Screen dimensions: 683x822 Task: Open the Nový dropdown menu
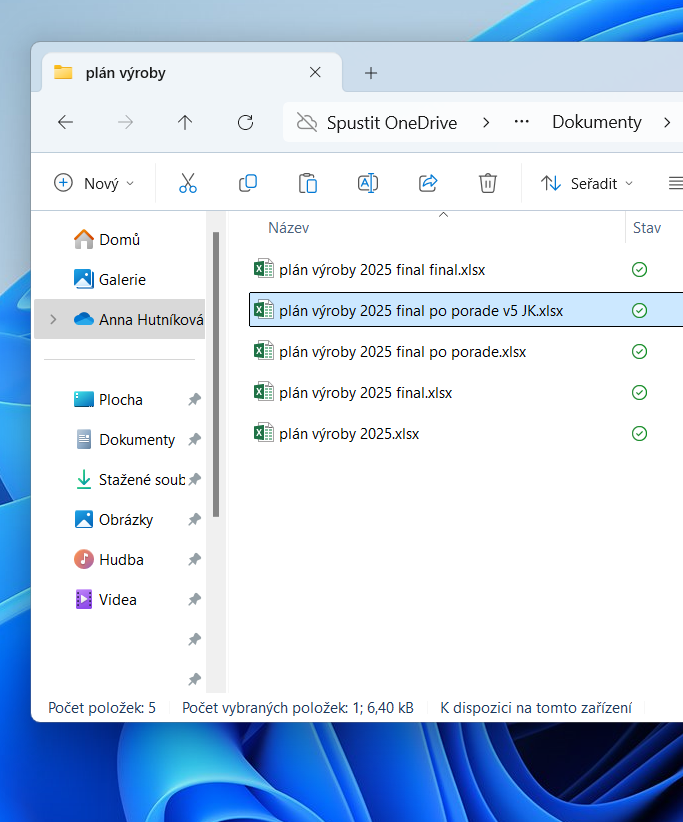93,183
